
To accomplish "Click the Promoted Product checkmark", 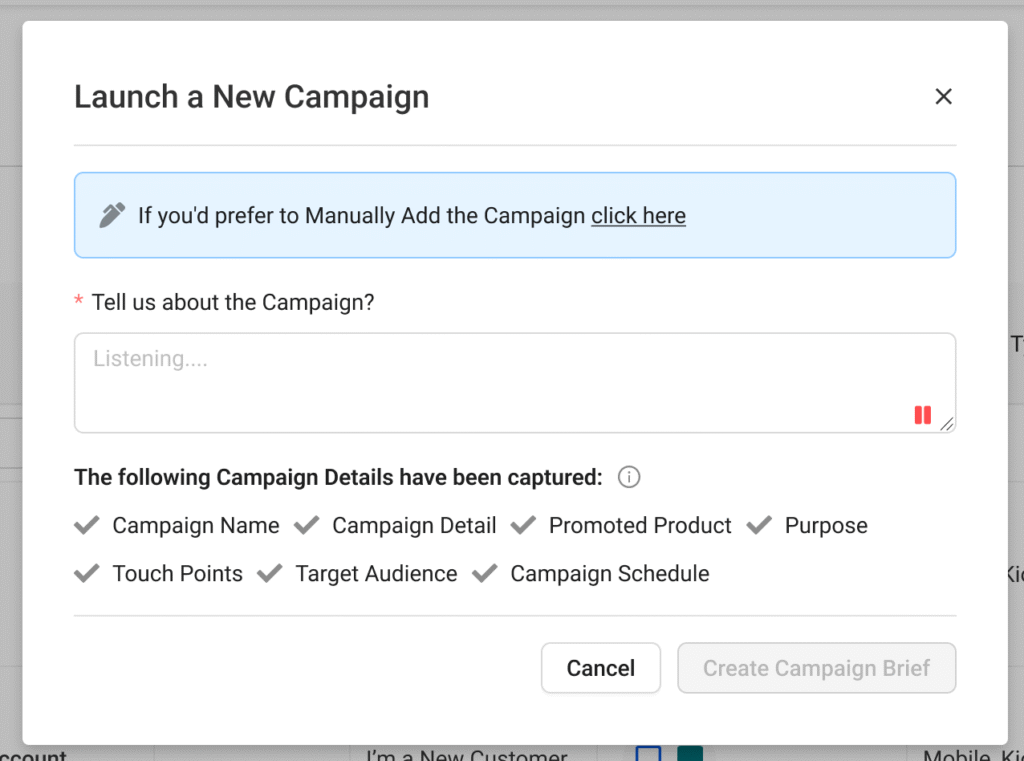I will 523,525.
